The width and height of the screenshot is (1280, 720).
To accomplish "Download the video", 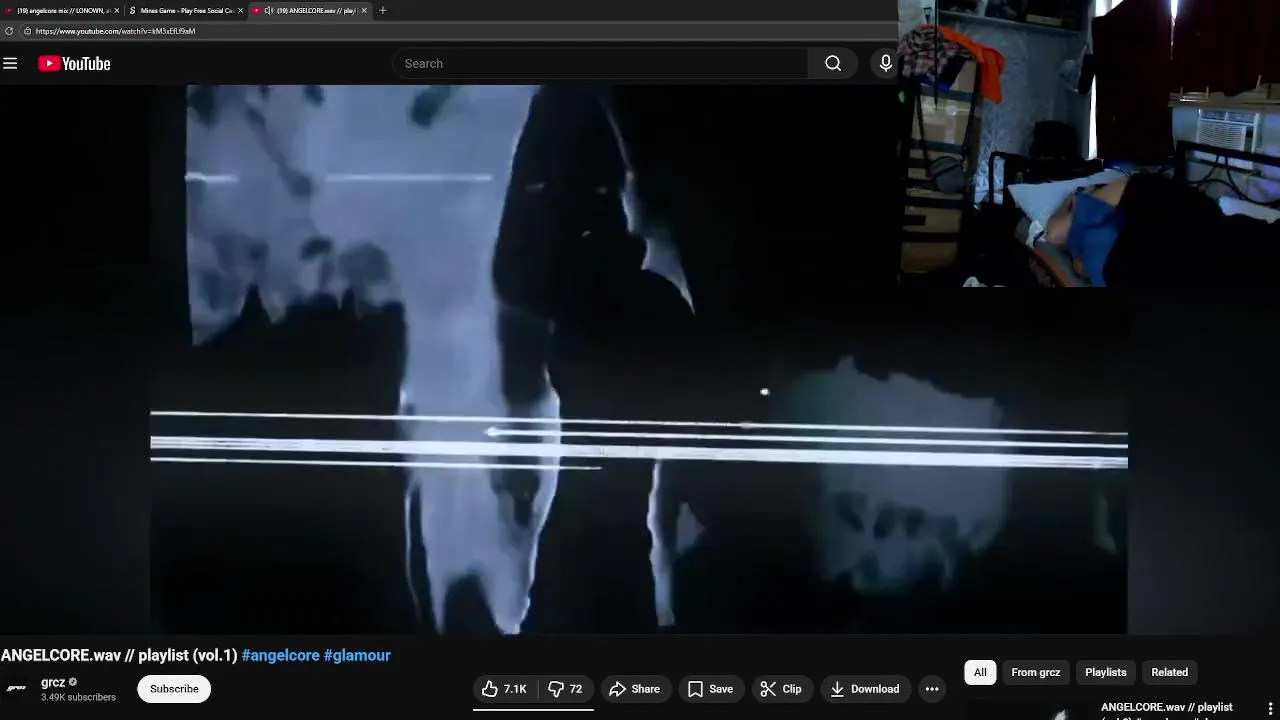I will (865, 689).
